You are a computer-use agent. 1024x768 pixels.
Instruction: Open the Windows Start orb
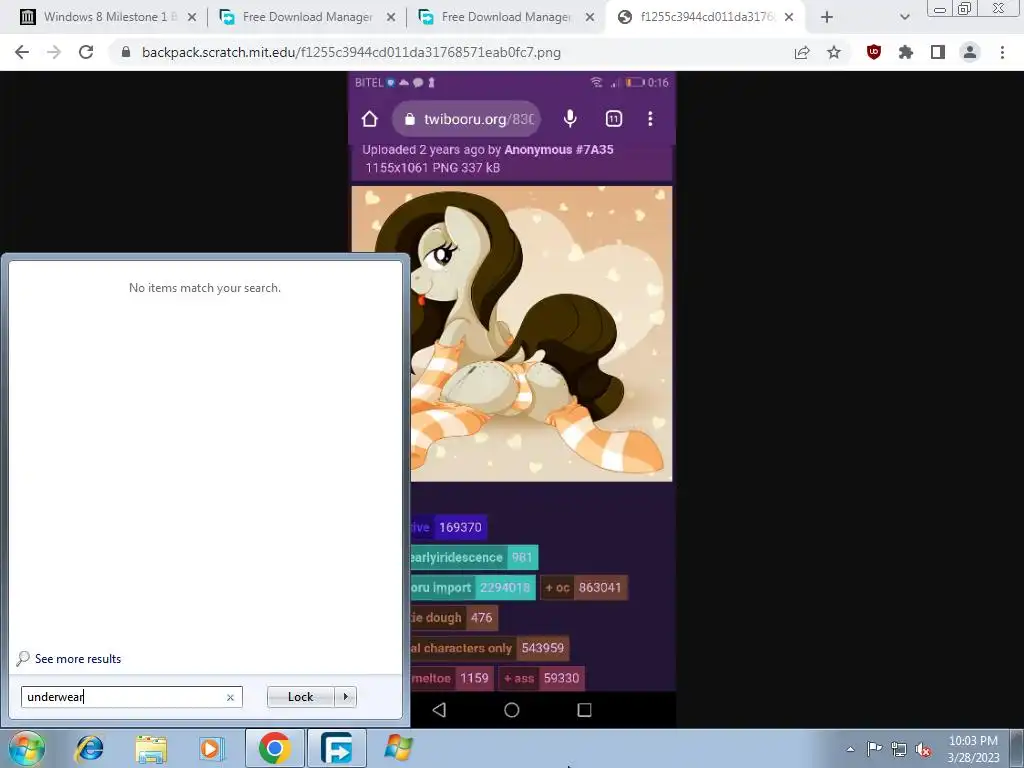27,748
